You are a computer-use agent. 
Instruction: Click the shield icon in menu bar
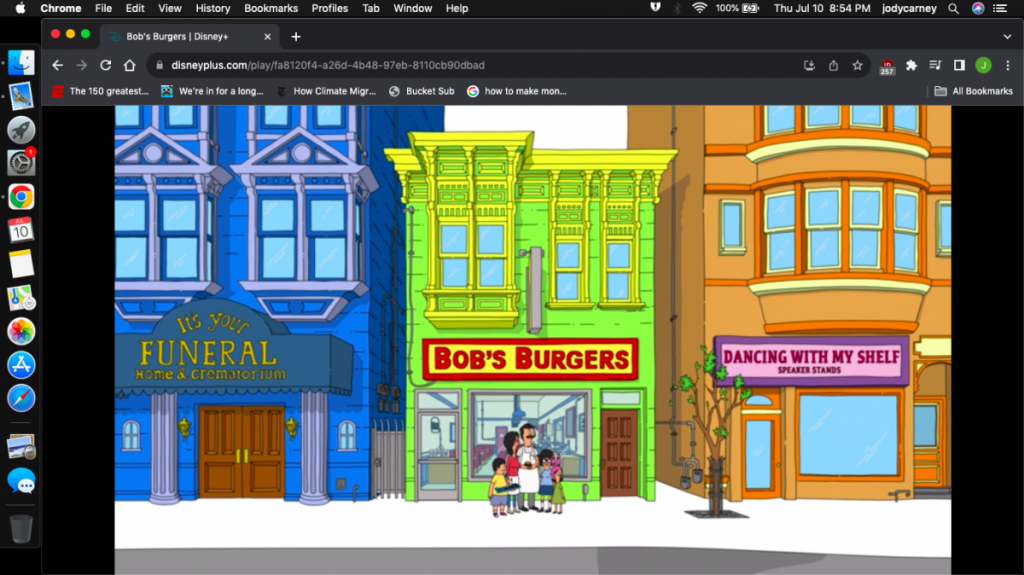[x=656, y=8]
